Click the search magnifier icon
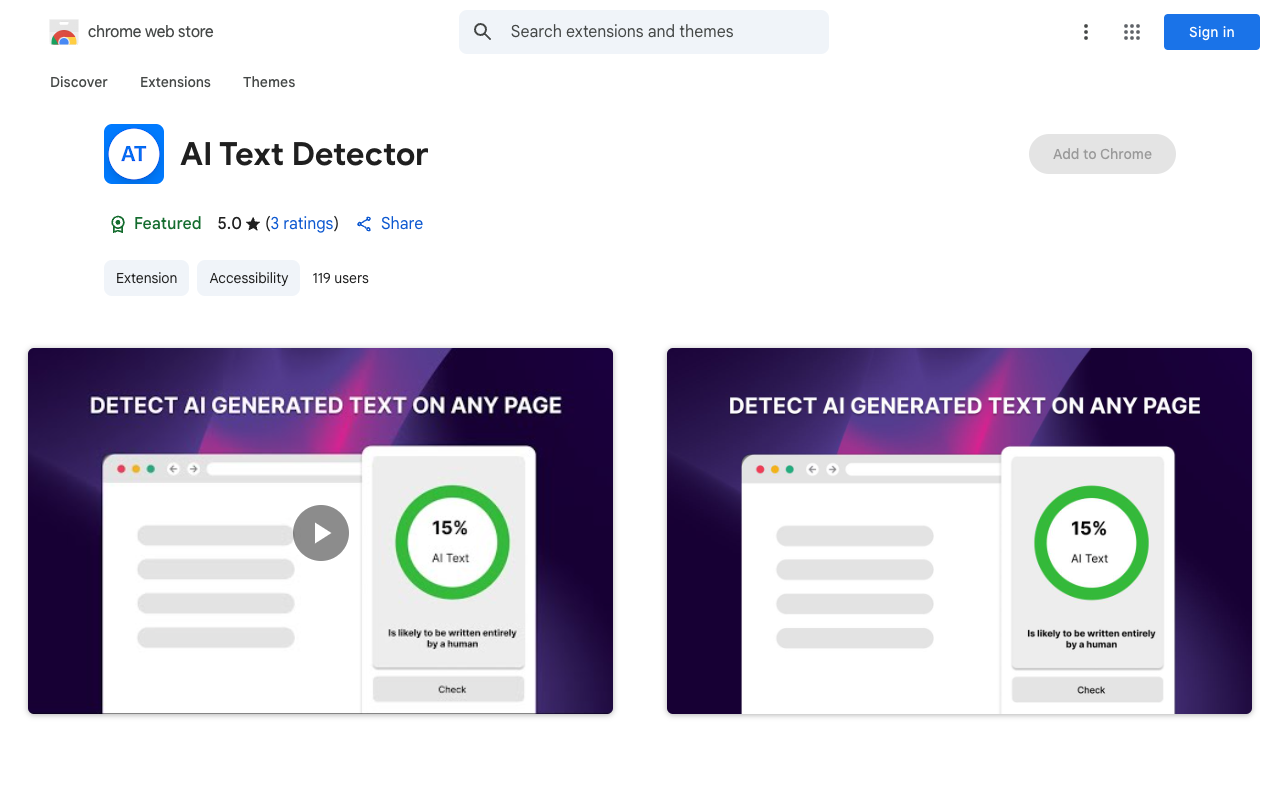1280x800 pixels. point(483,32)
